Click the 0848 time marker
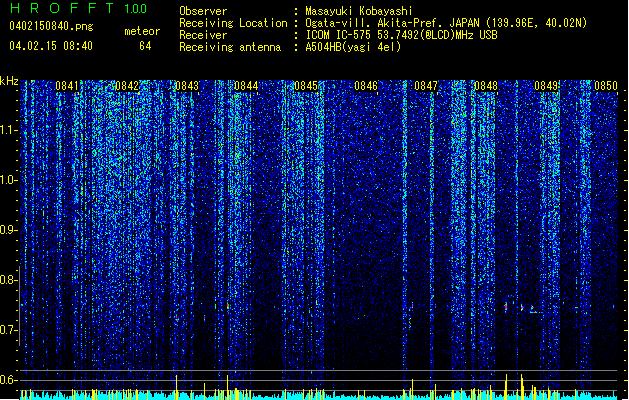The width and height of the screenshot is (629, 400). (x=486, y=86)
